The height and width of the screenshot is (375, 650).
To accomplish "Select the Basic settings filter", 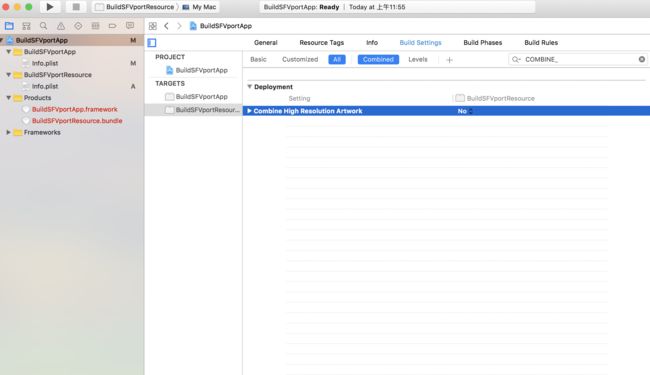I will [258, 60].
